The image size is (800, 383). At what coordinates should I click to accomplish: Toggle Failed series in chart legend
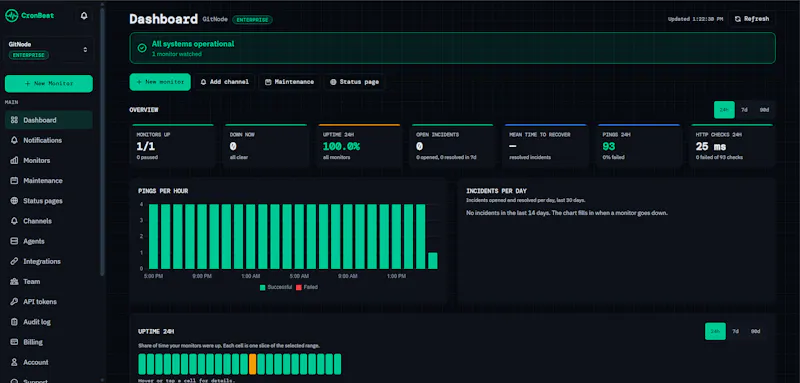click(308, 287)
